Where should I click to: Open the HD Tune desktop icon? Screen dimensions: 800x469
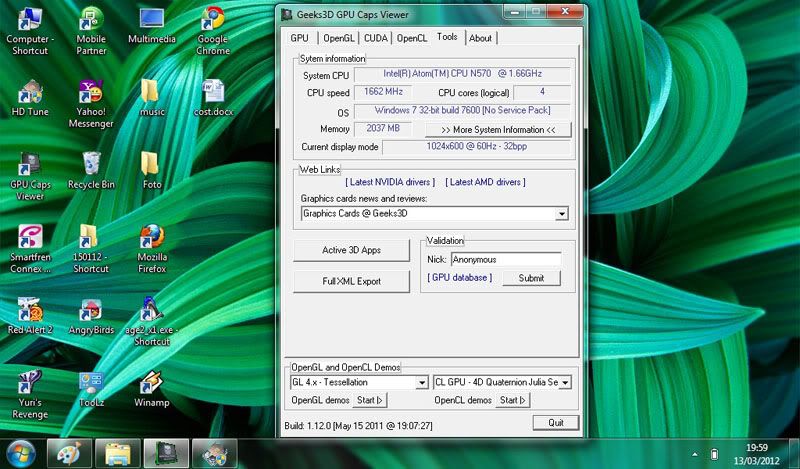point(30,98)
